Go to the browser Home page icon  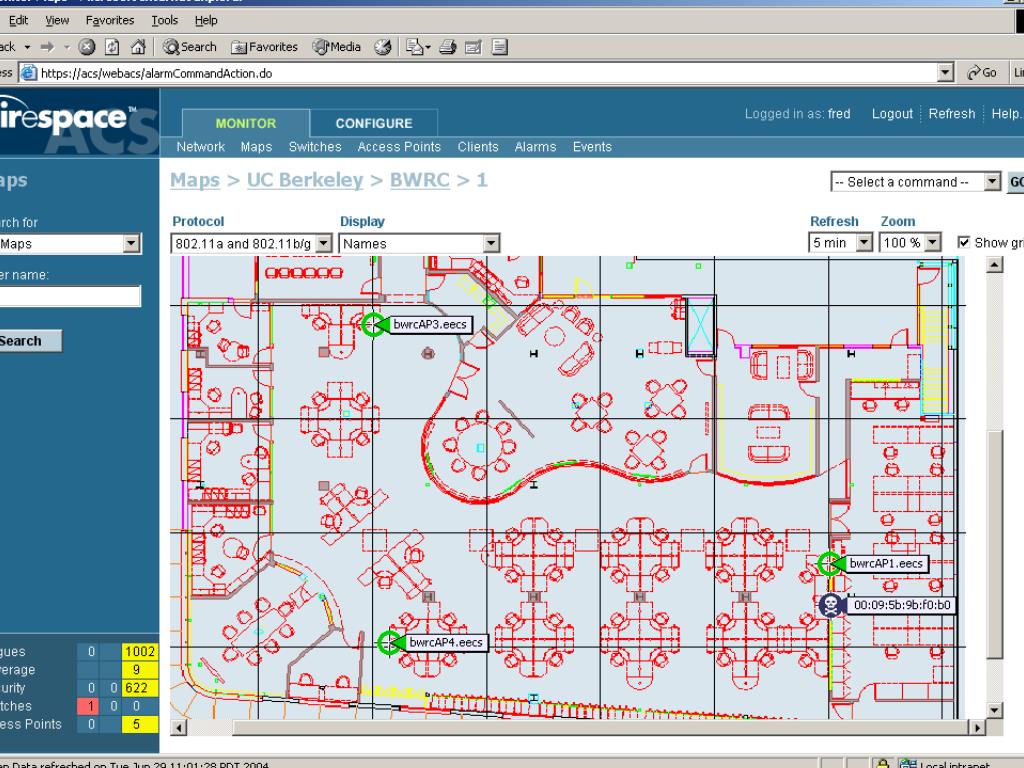(138, 47)
